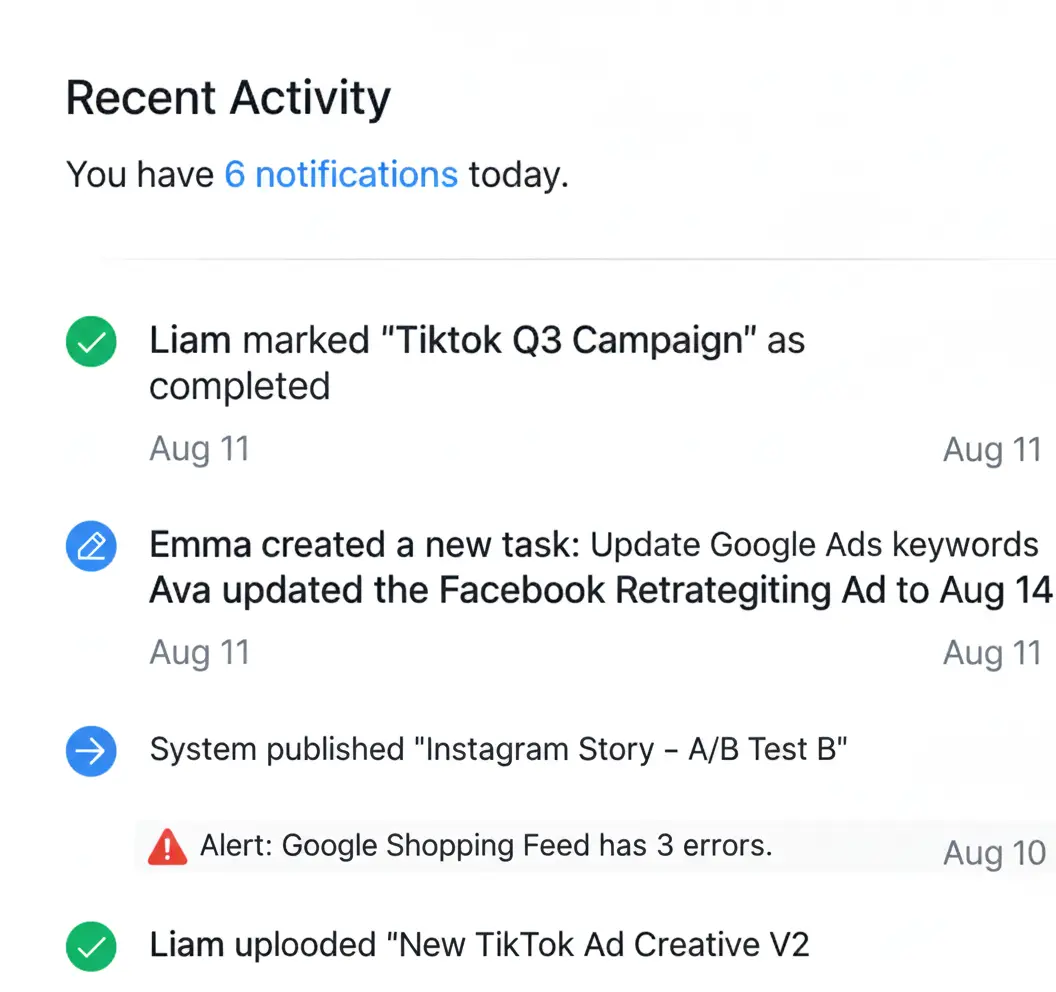
Task: Click the Recent Activity heading
Action: 228,99
